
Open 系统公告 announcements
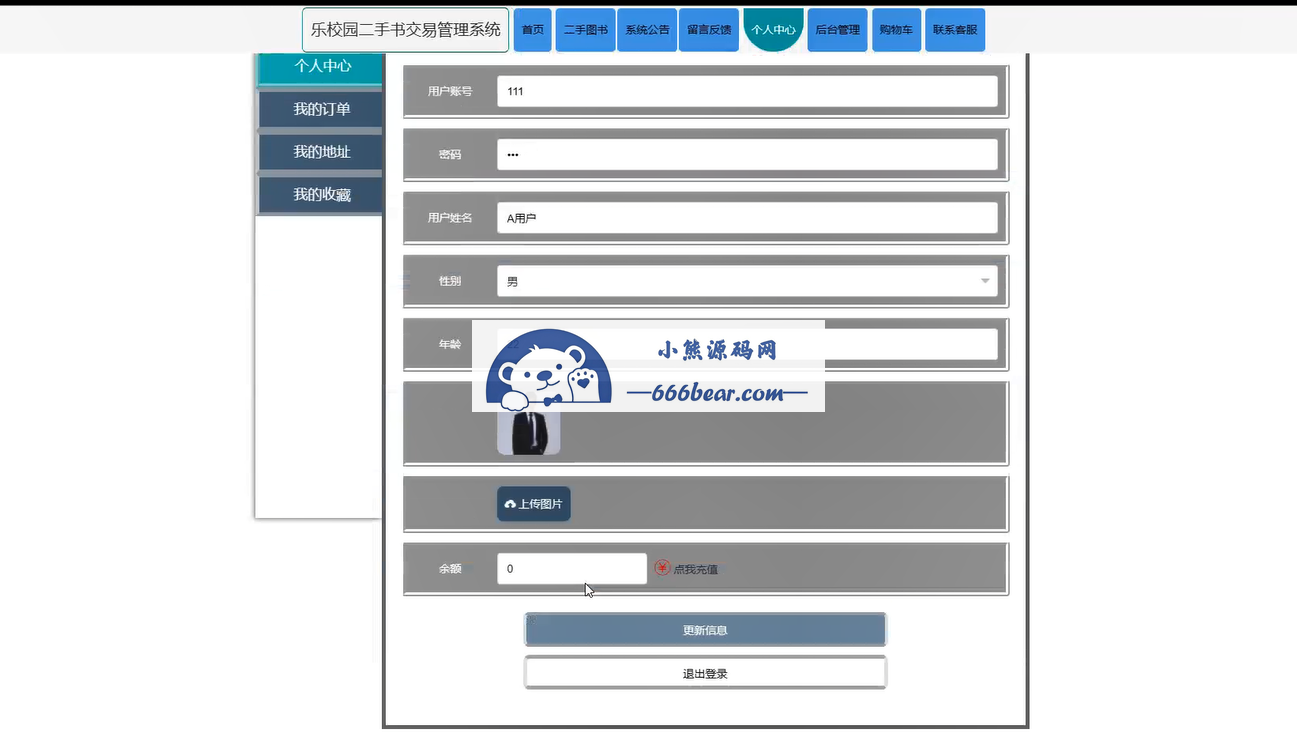click(x=647, y=30)
